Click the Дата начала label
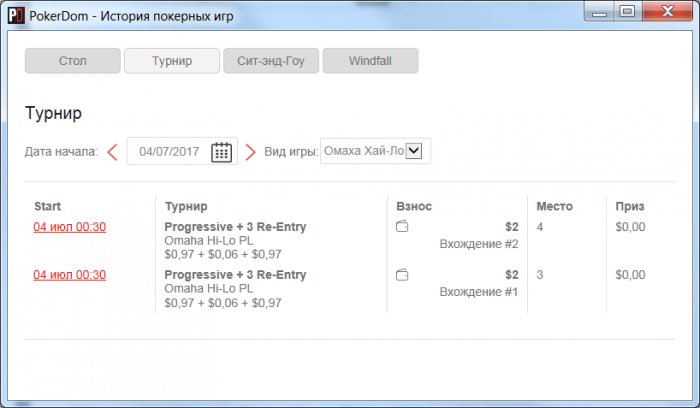The image size is (700, 408). [61, 152]
